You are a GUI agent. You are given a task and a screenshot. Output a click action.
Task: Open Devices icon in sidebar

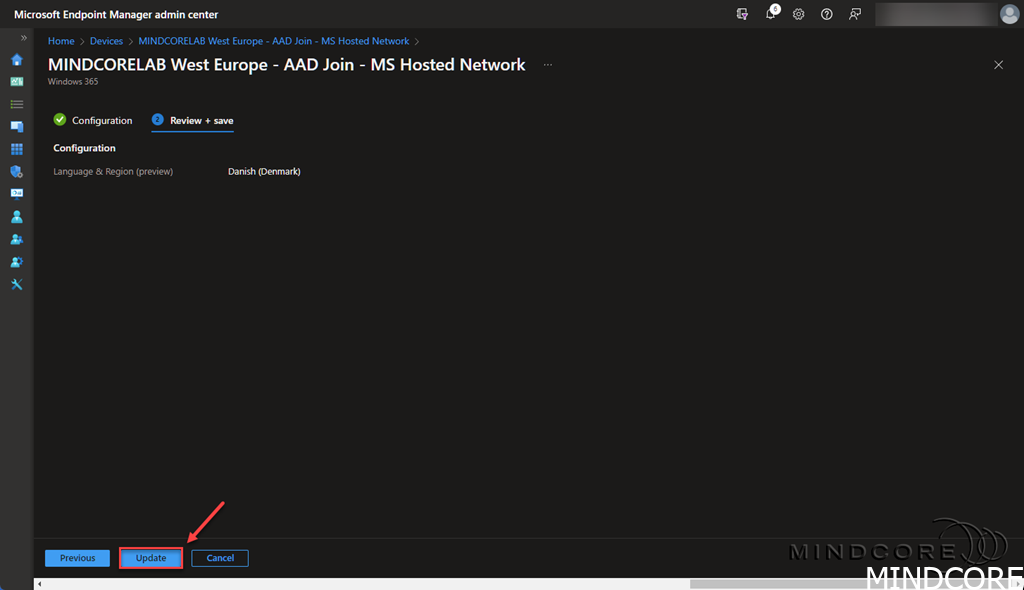pos(16,127)
